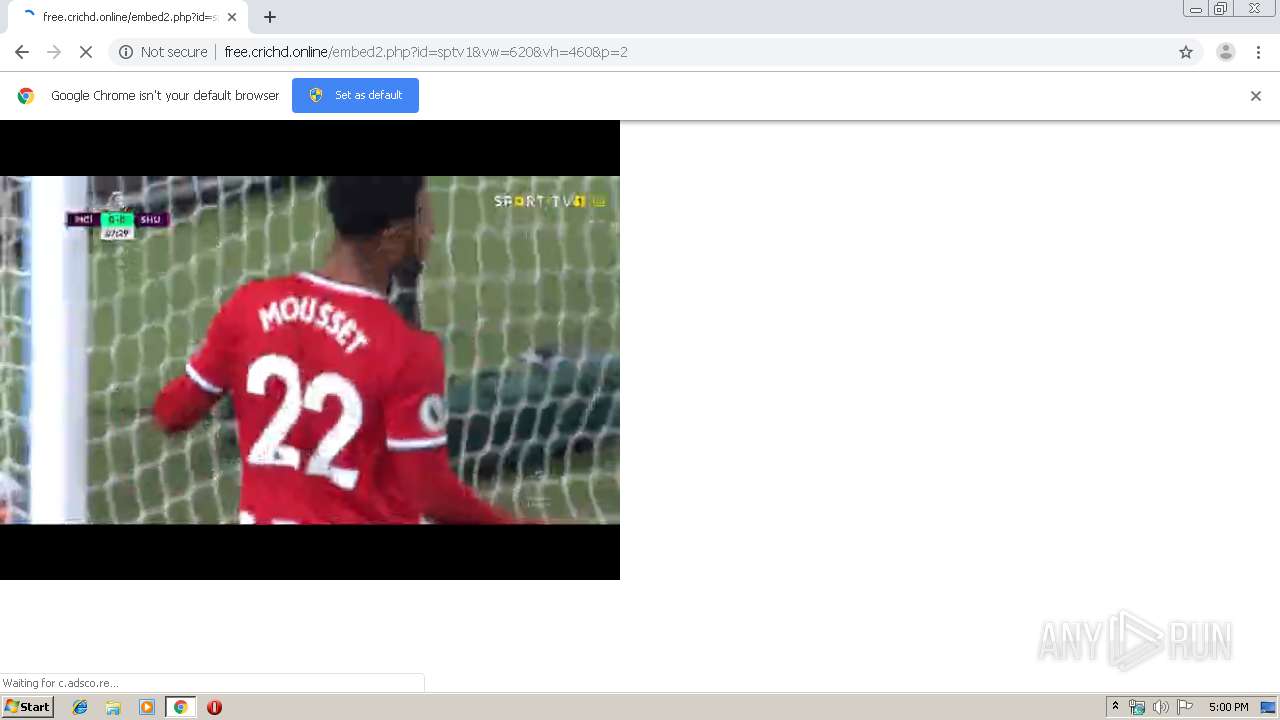1280x720 pixels.
Task: Click Set as default button
Action: [x=355, y=95]
